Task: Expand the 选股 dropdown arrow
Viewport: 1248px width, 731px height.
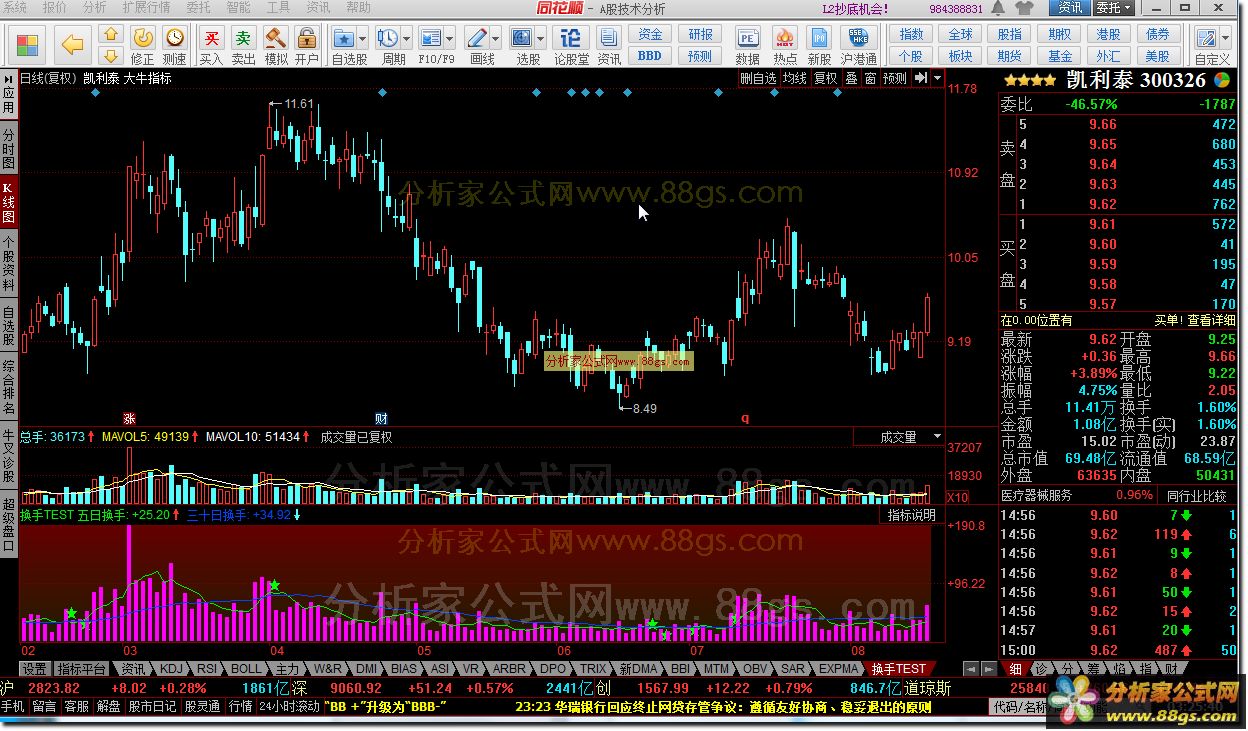Action: click(540, 39)
